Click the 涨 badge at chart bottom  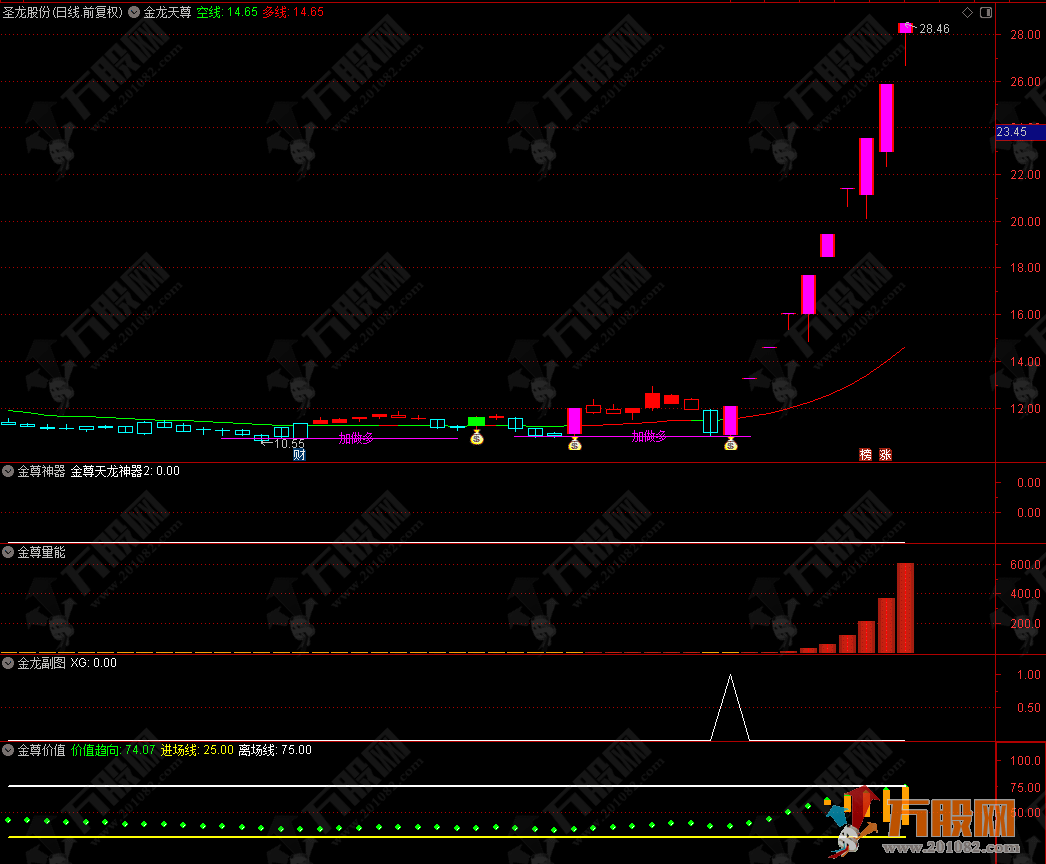tap(885, 455)
